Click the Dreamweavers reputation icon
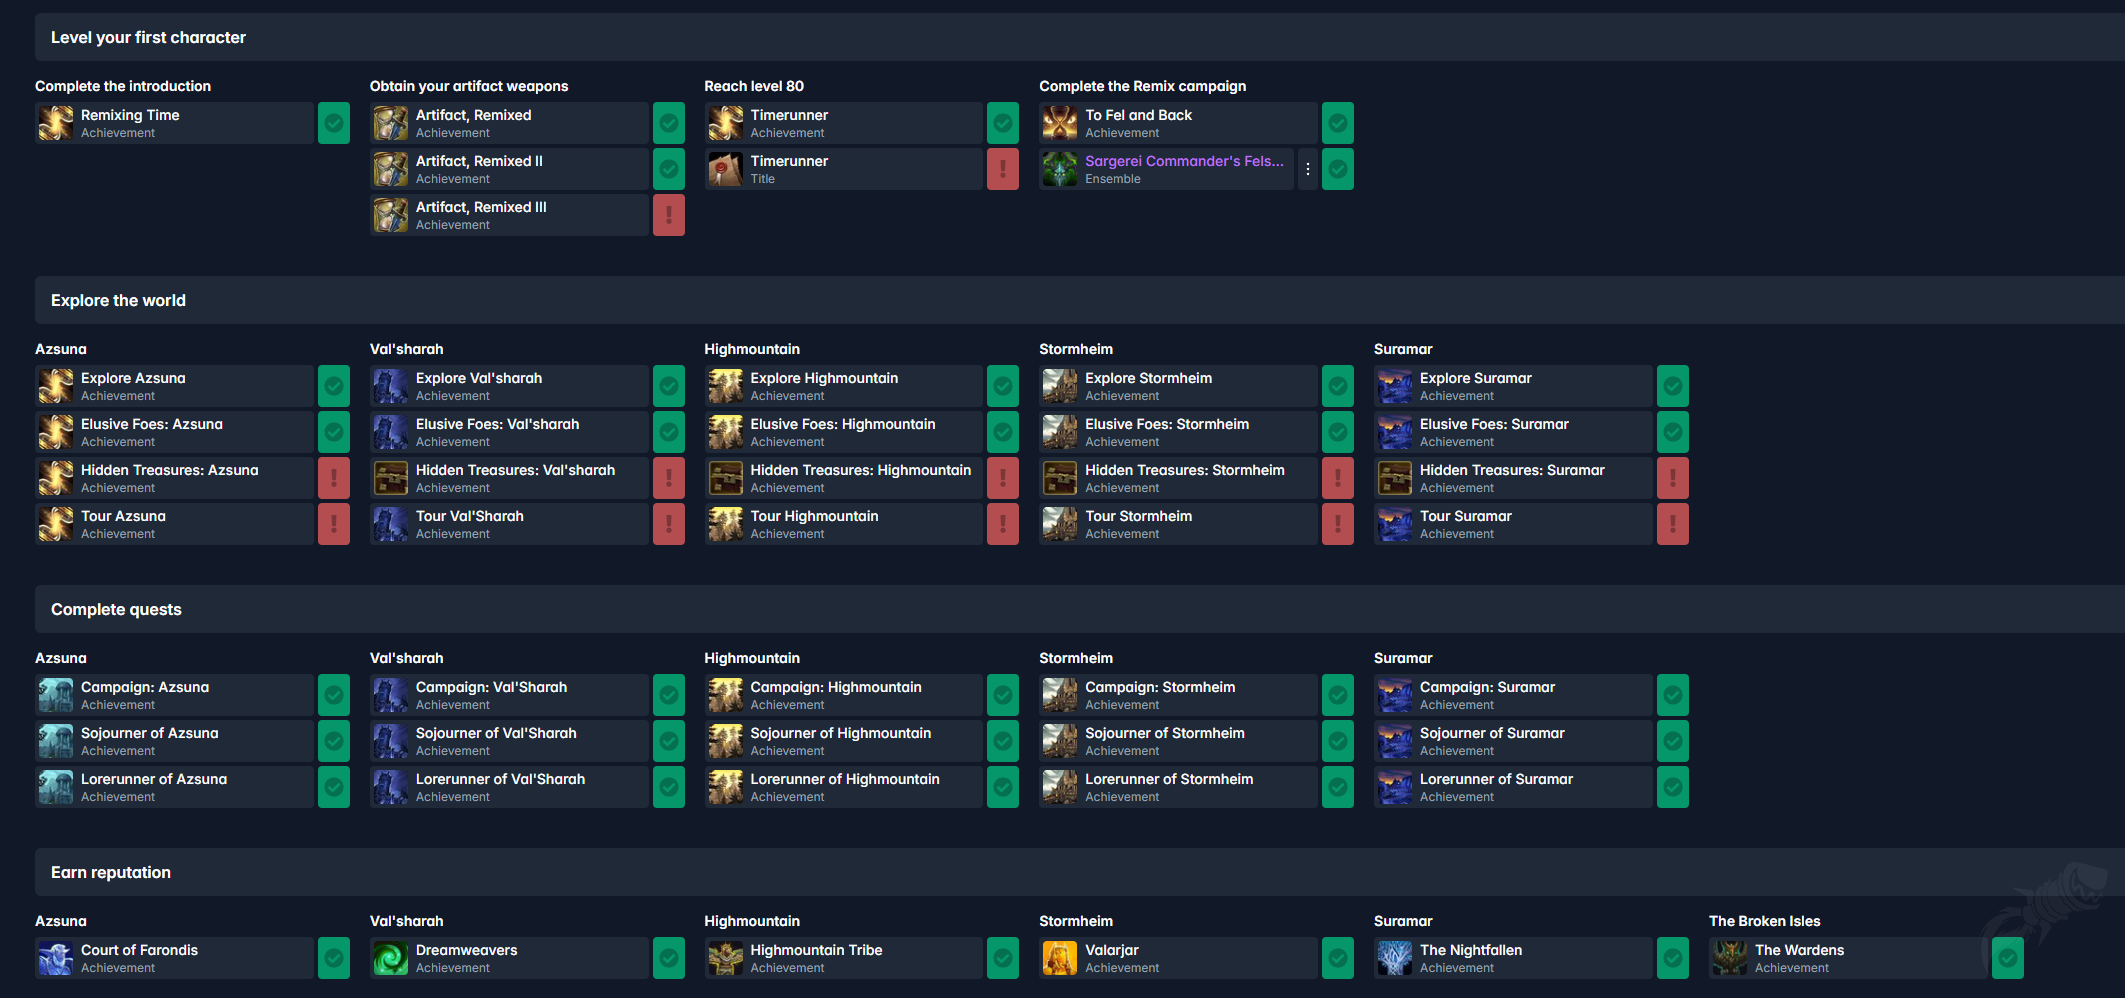The height and width of the screenshot is (998, 2125). 390,958
